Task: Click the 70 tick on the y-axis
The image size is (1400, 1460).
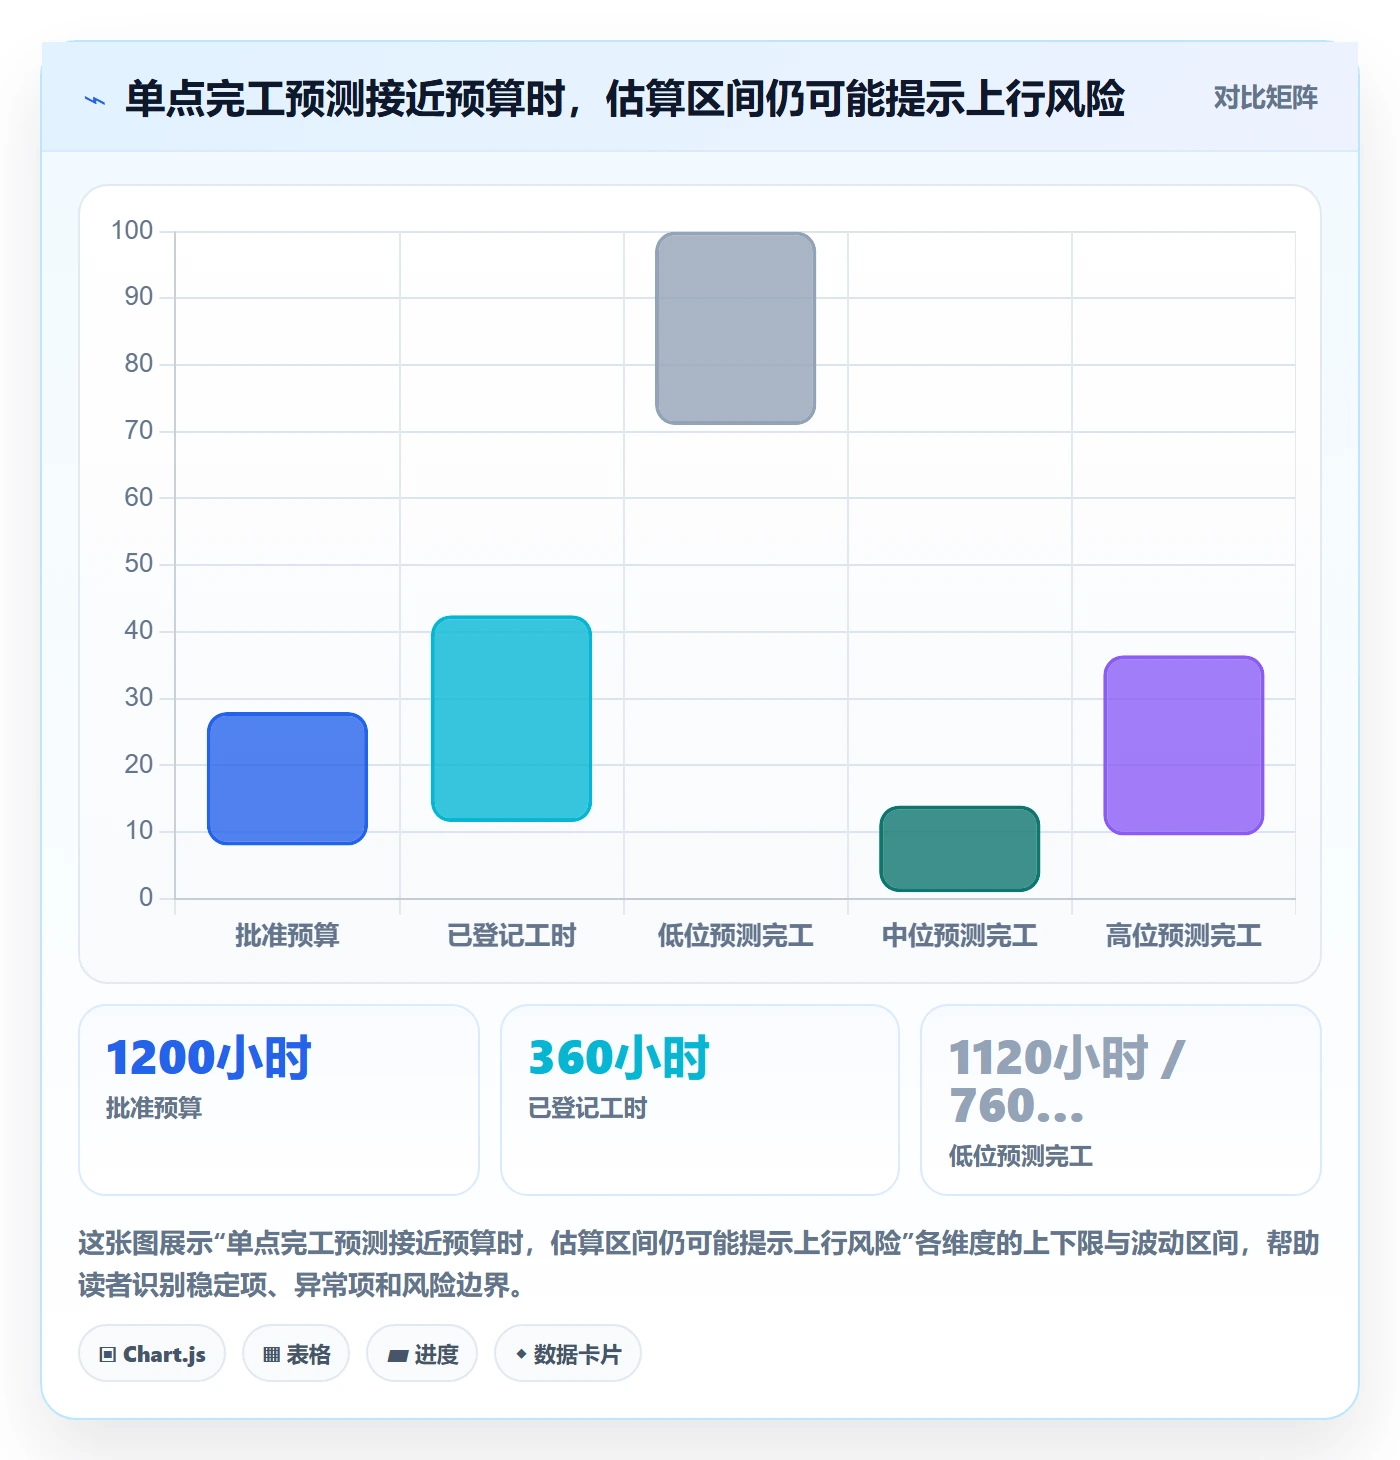Action: (x=139, y=431)
